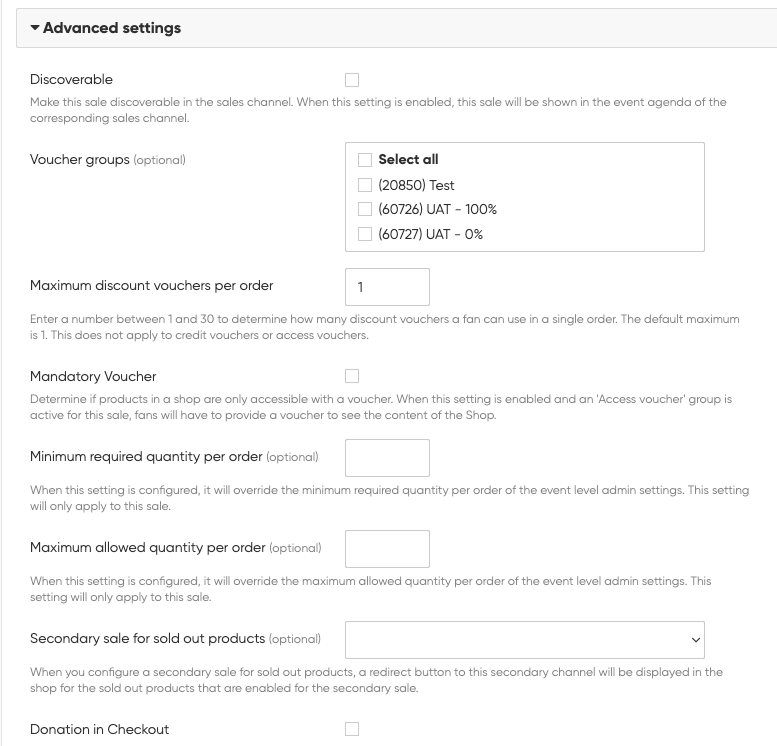This screenshot has height=746, width=777.
Task: Enable the Discoverable checkbox
Action: coord(352,80)
